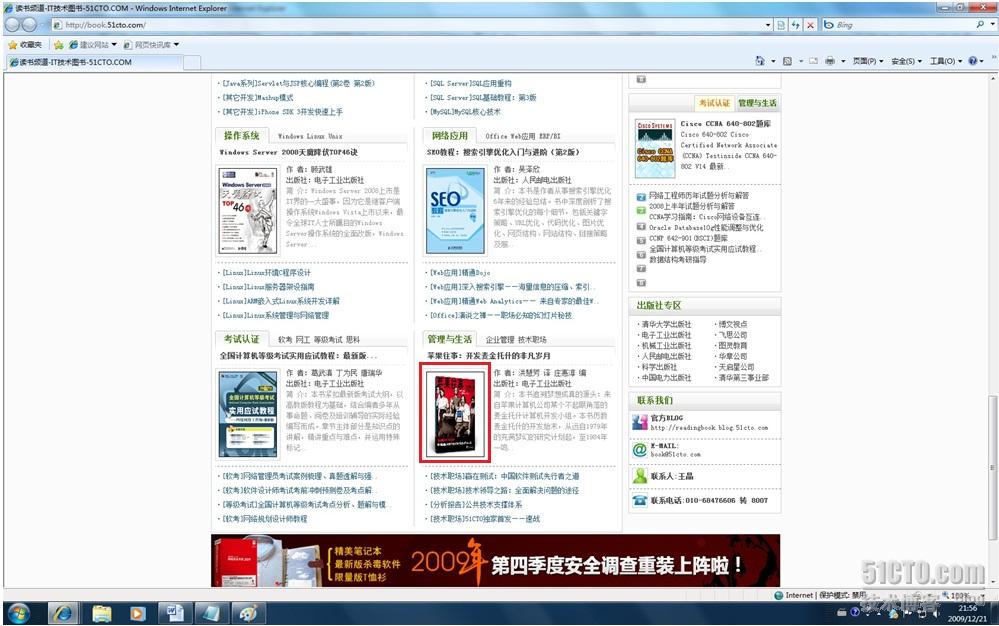Click the browser Forward button
Viewport: 999px width, 626px height.
click(29, 25)
